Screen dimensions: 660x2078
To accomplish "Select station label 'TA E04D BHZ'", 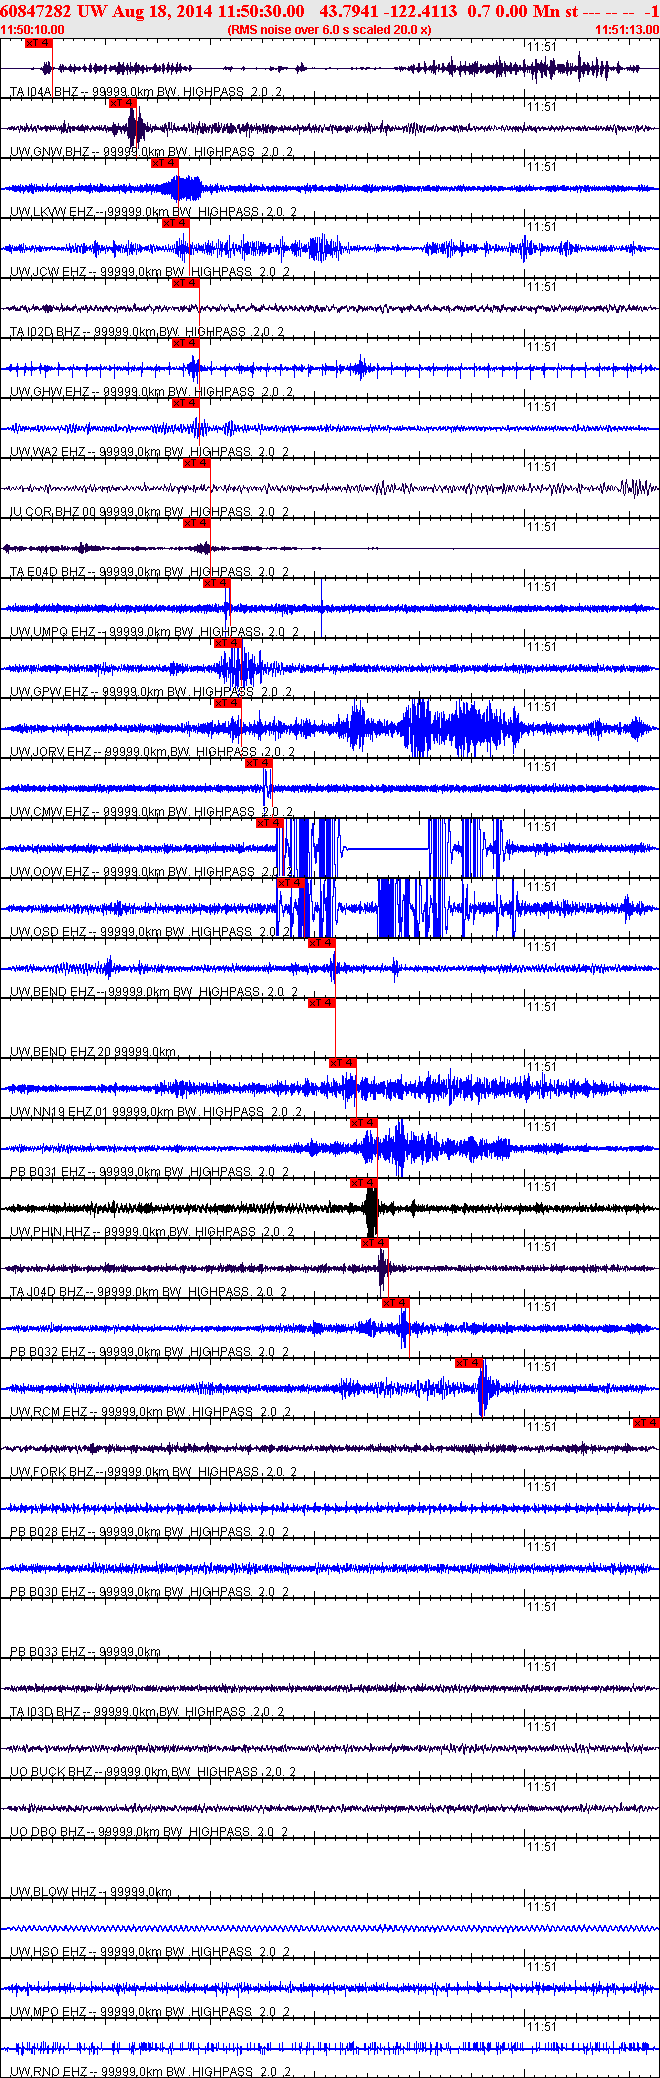I will click(x=48, y=572).
